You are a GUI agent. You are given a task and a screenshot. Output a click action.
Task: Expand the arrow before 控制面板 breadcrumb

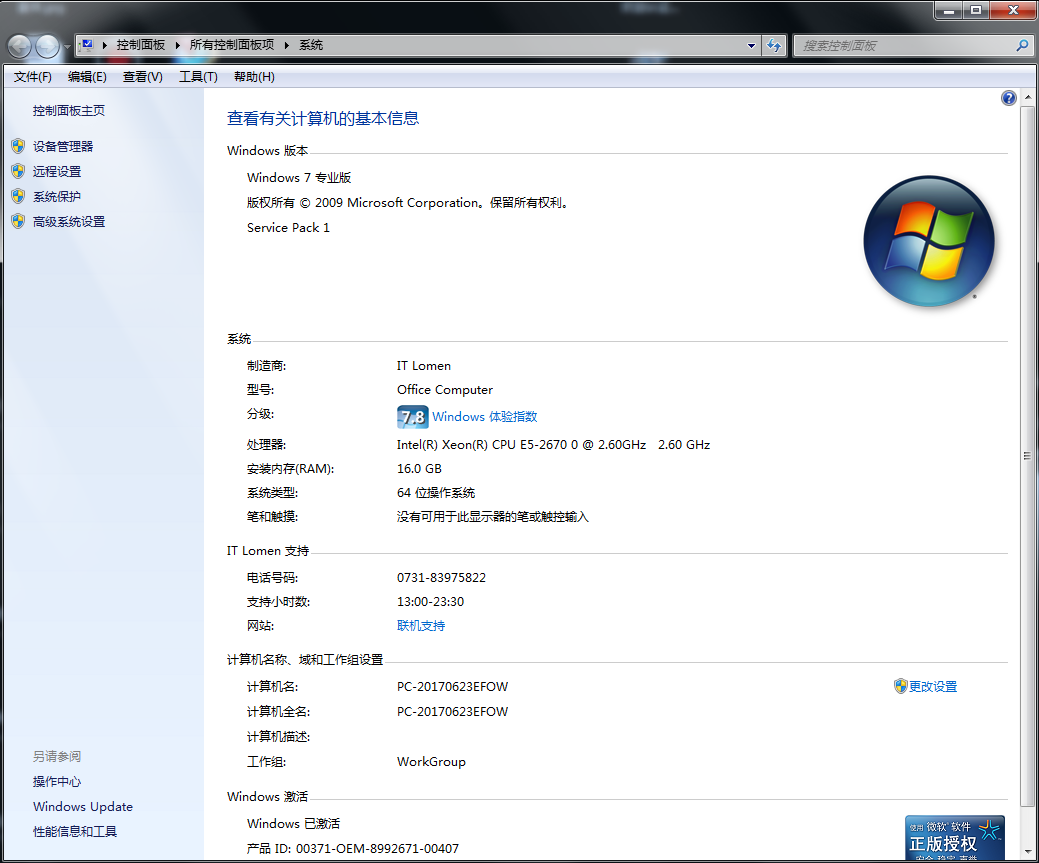(105, 45)
